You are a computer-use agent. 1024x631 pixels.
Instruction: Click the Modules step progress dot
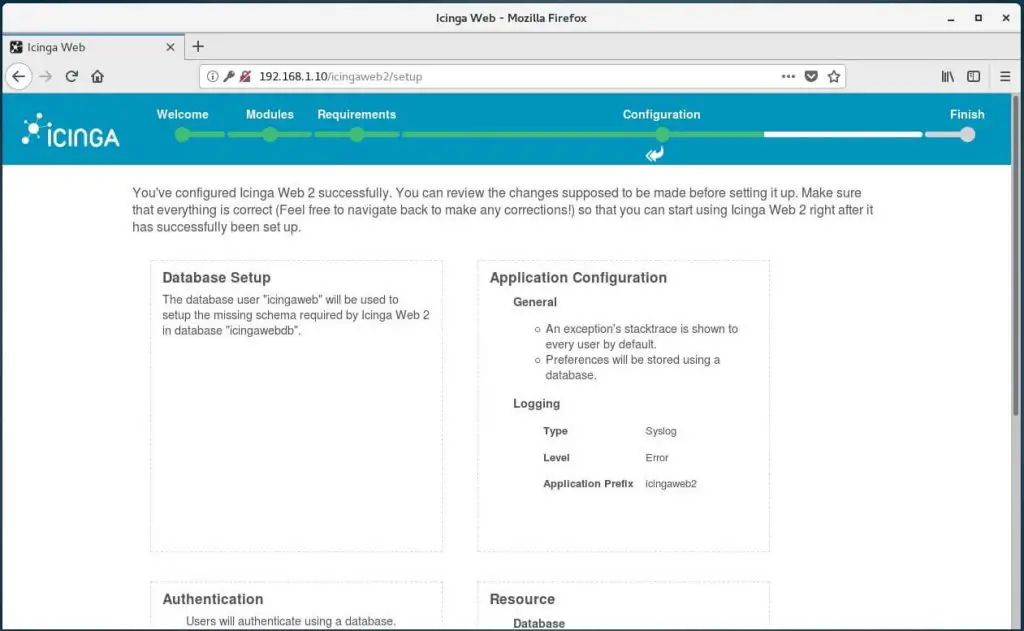[x=270, y=135]
